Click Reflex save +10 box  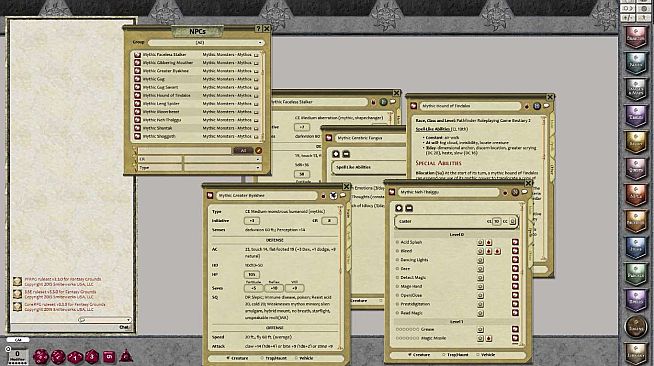[274, 288]
